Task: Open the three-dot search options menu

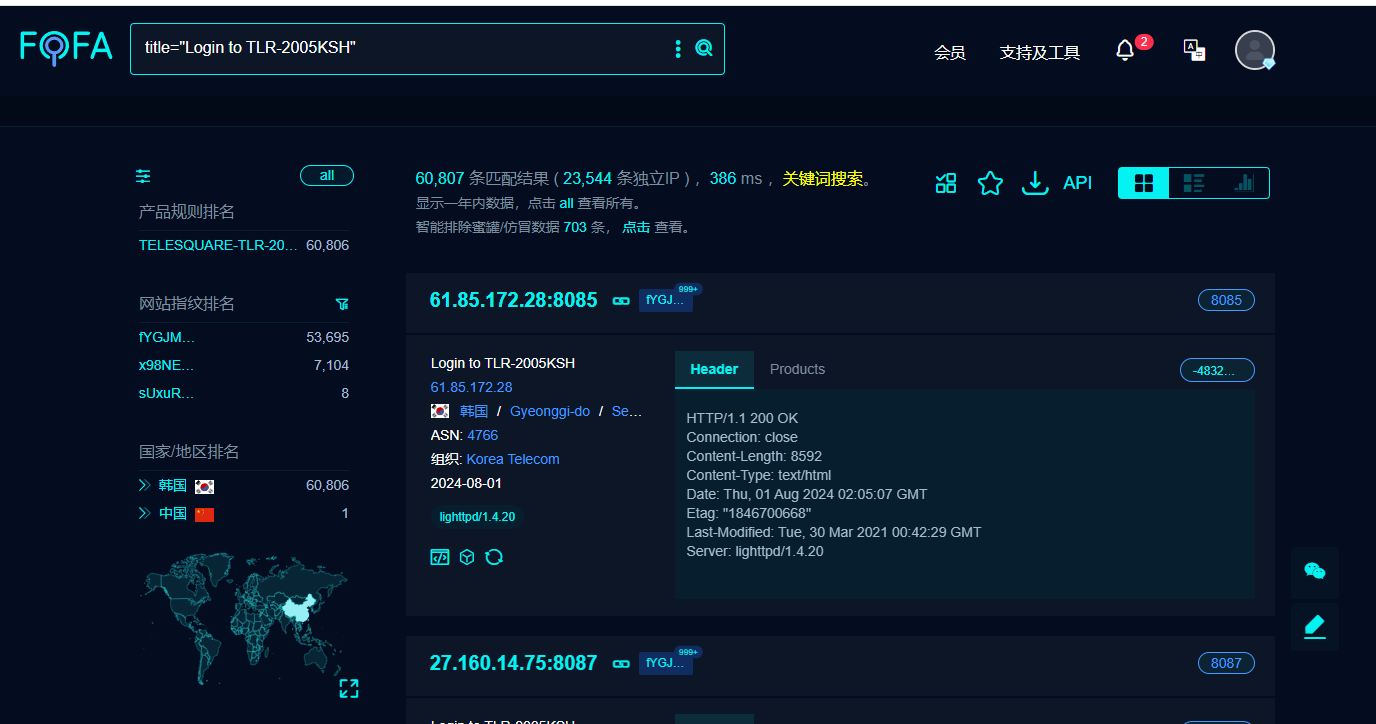Action: point(678,48)
